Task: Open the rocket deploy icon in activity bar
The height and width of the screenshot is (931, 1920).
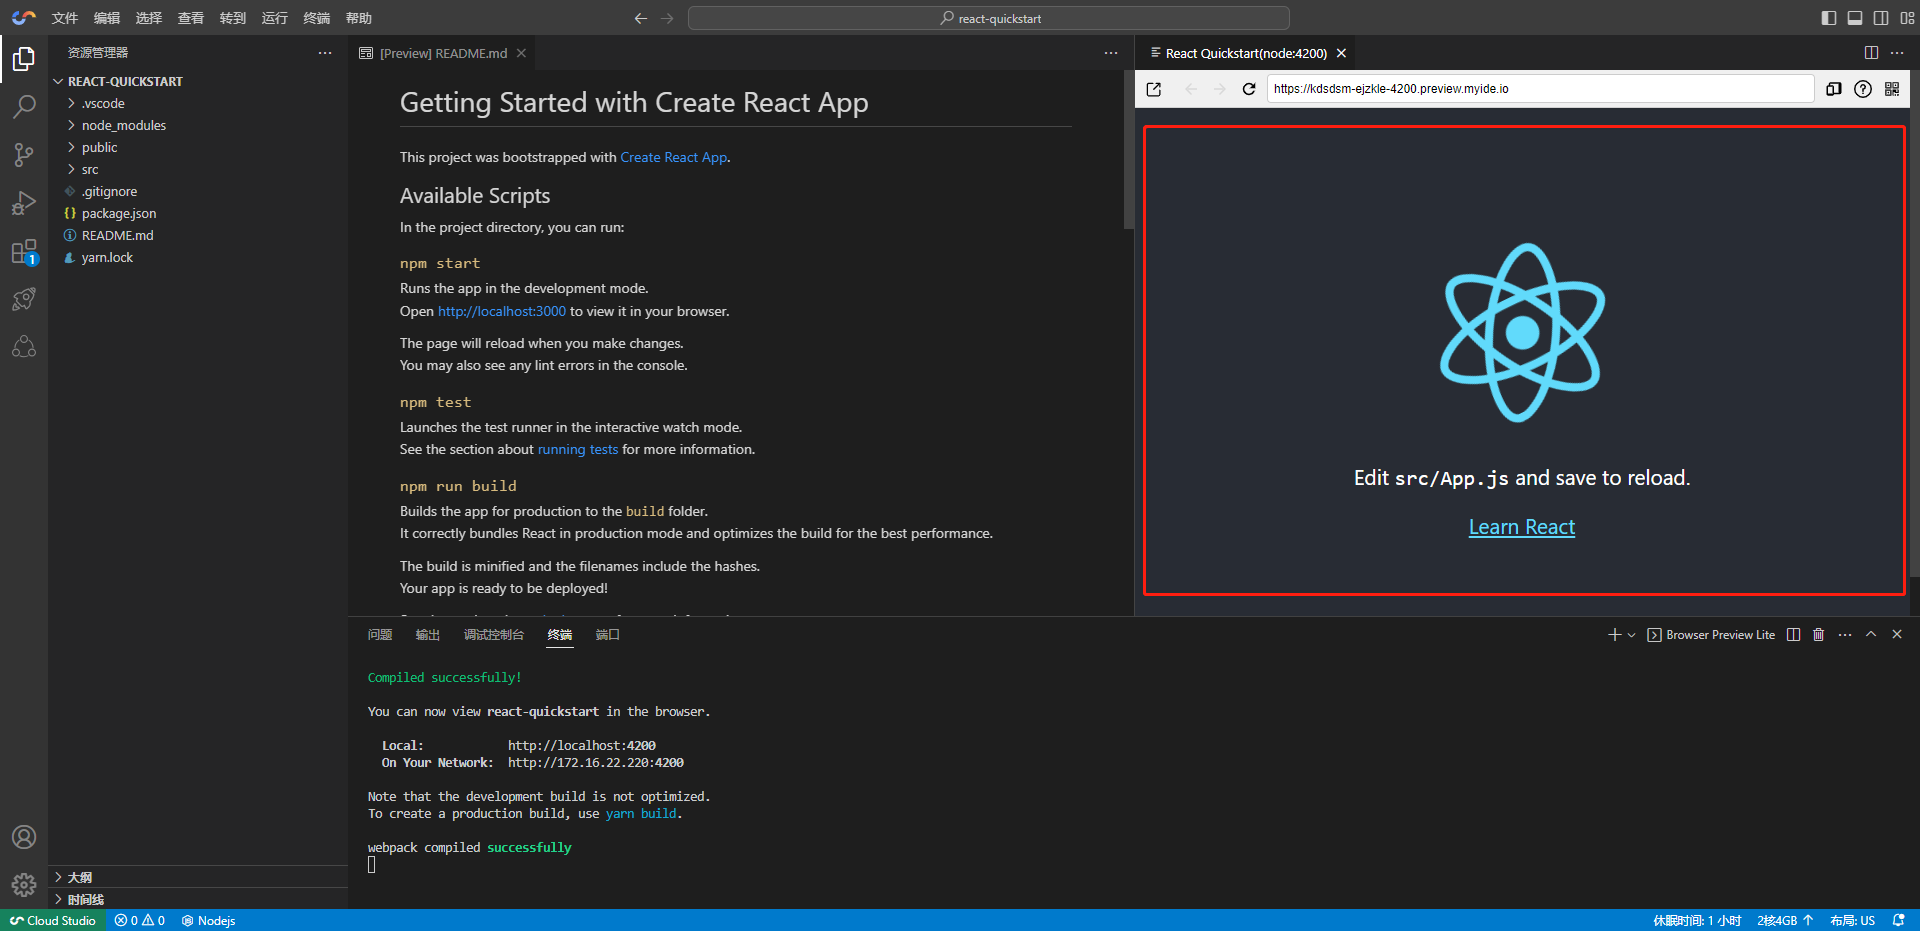Action: point(24,299)
